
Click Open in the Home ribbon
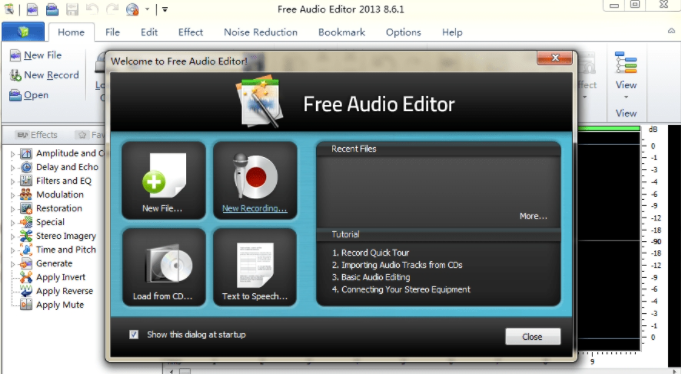(x=29, y=95)
